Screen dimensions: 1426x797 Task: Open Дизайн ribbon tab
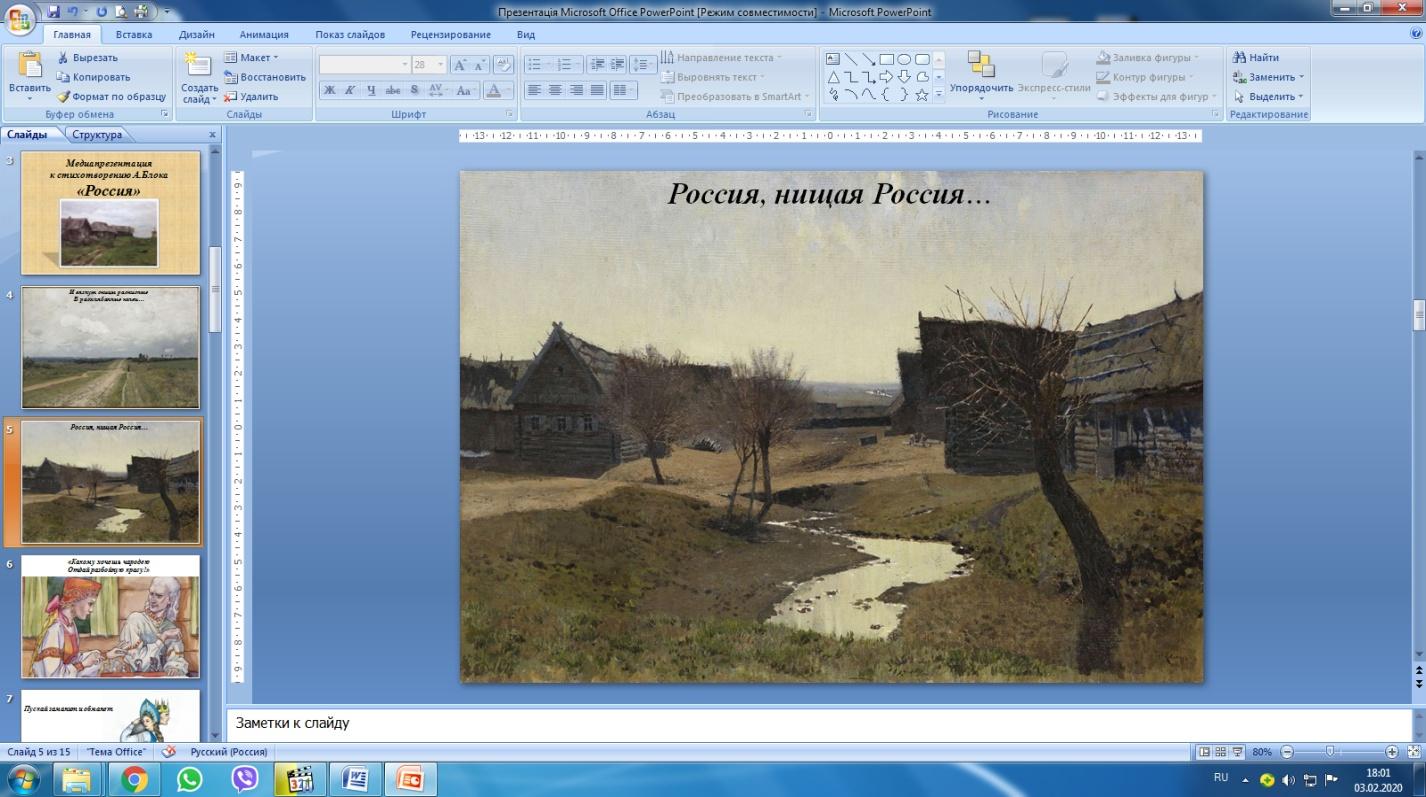[x=197, y=34]
